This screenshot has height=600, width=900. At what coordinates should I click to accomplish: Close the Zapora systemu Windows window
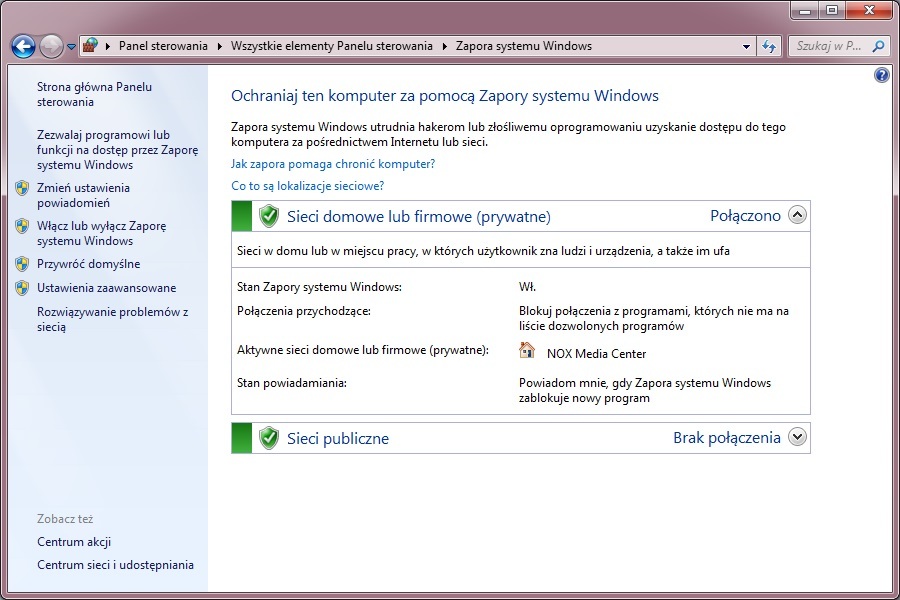point(870,11)
